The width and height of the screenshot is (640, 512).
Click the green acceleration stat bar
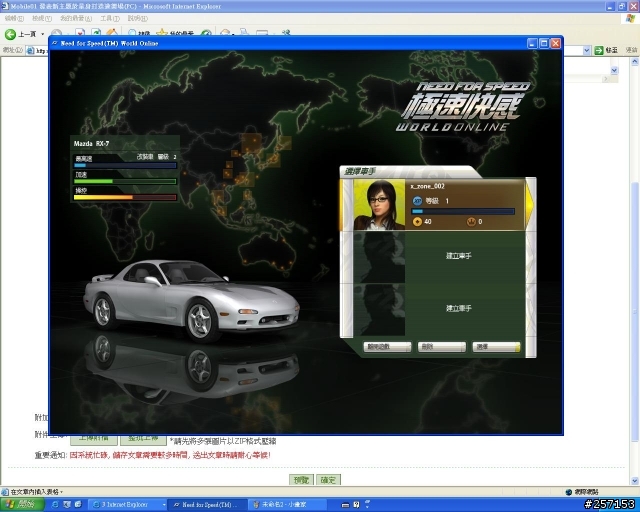(125, 181)
